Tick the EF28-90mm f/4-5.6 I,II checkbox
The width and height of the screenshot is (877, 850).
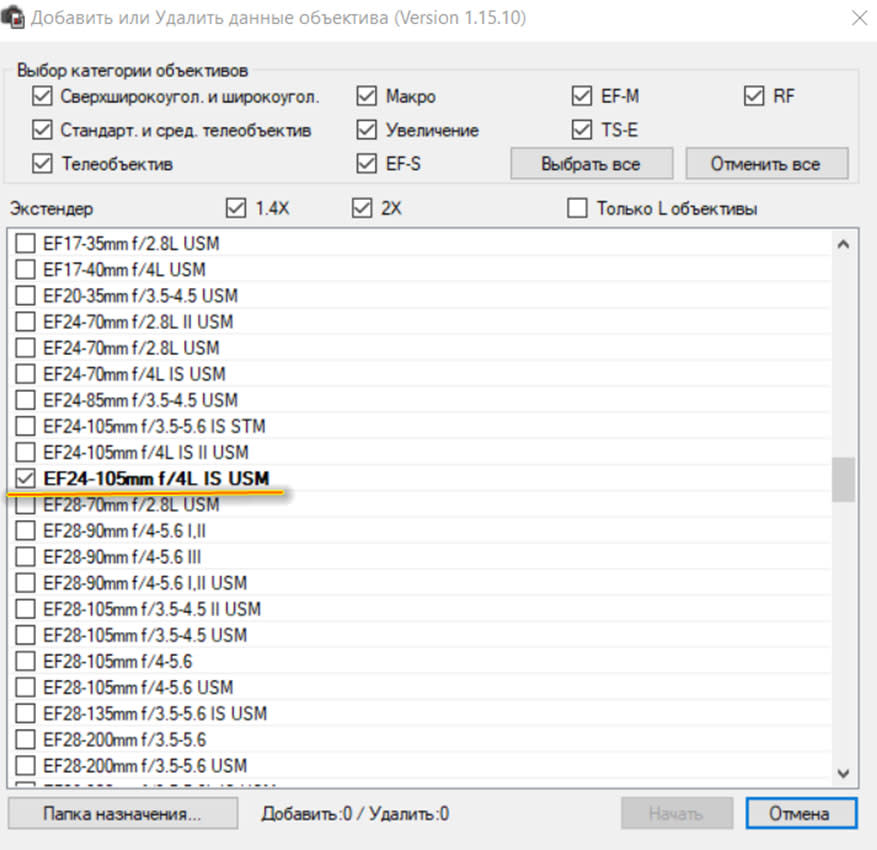pos(25,531)
